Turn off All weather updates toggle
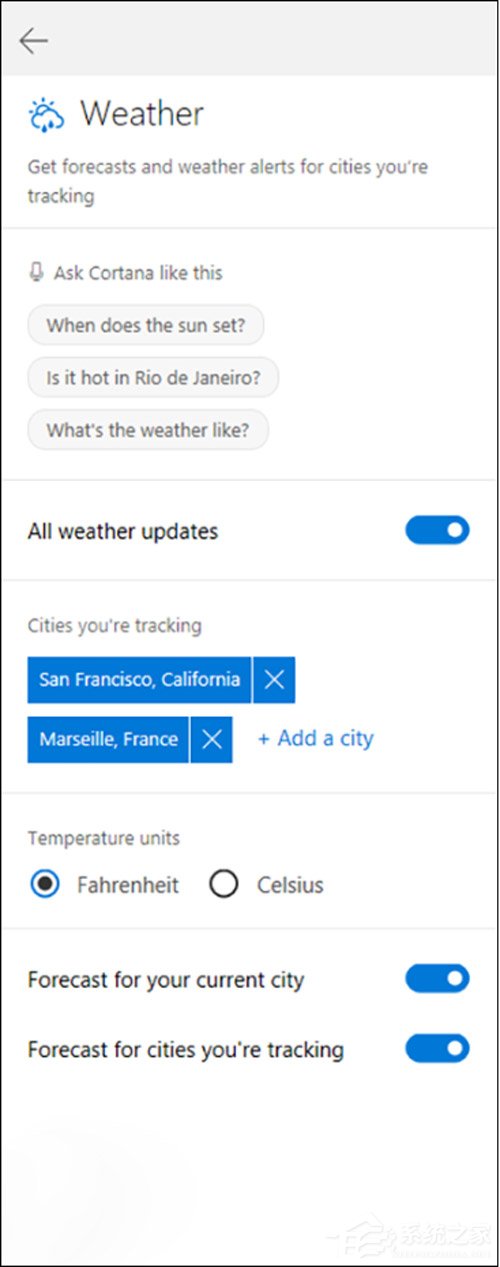Image resolution: width=500 pixels, height=1267 pixels. 437,531
